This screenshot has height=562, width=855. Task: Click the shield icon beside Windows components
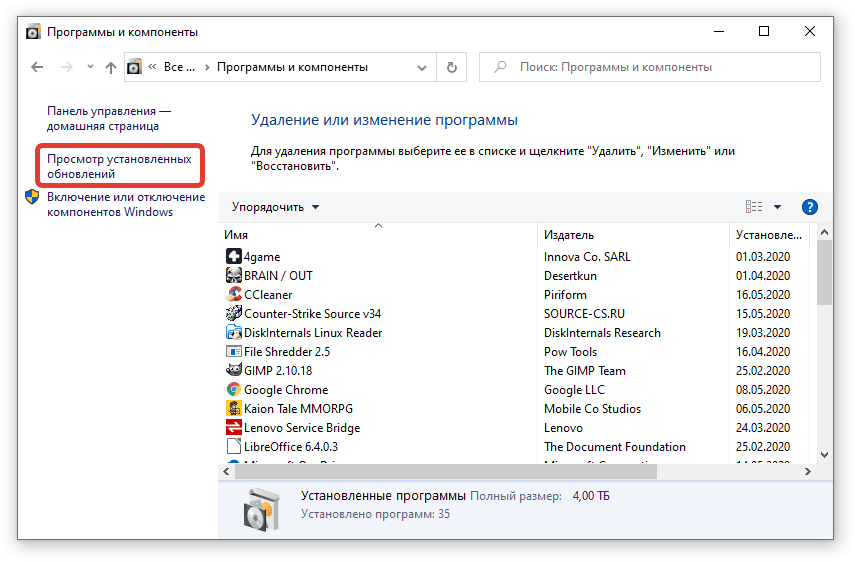coord(32,197)
